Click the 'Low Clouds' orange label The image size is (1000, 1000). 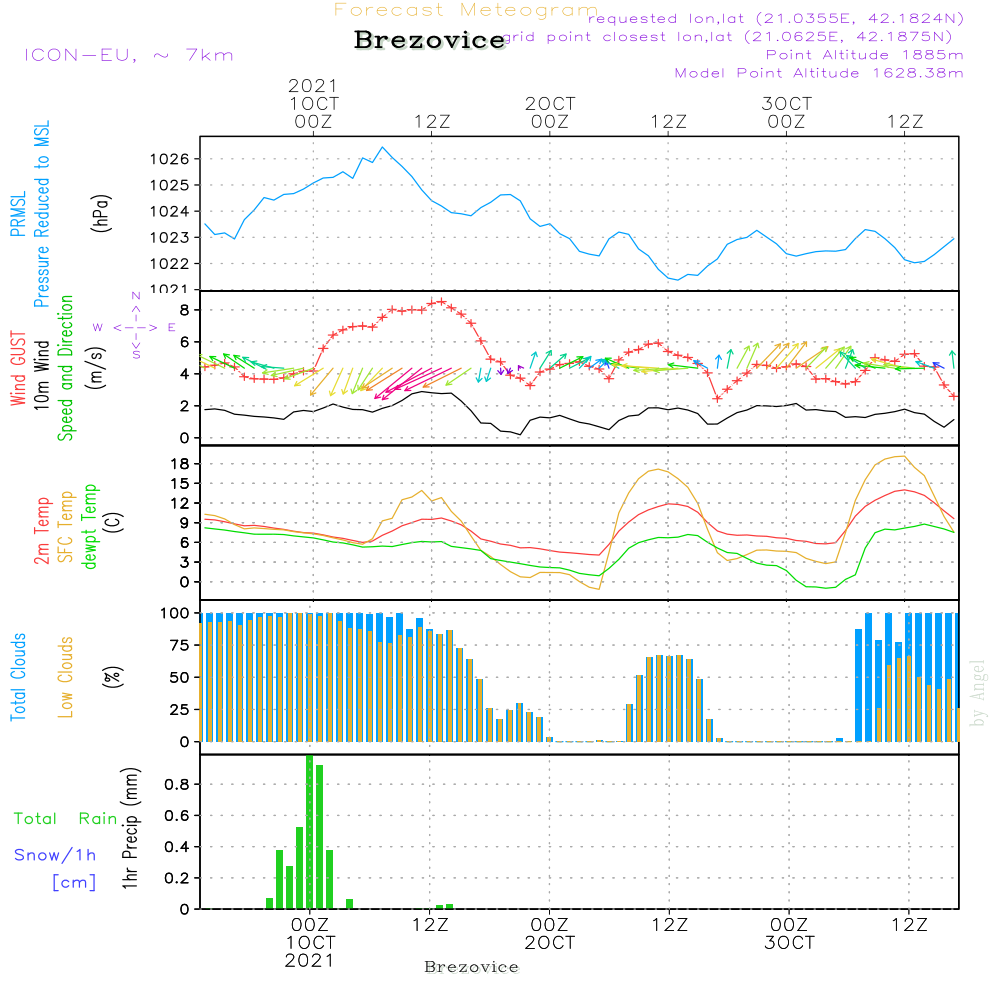click(x=66, y=677)
